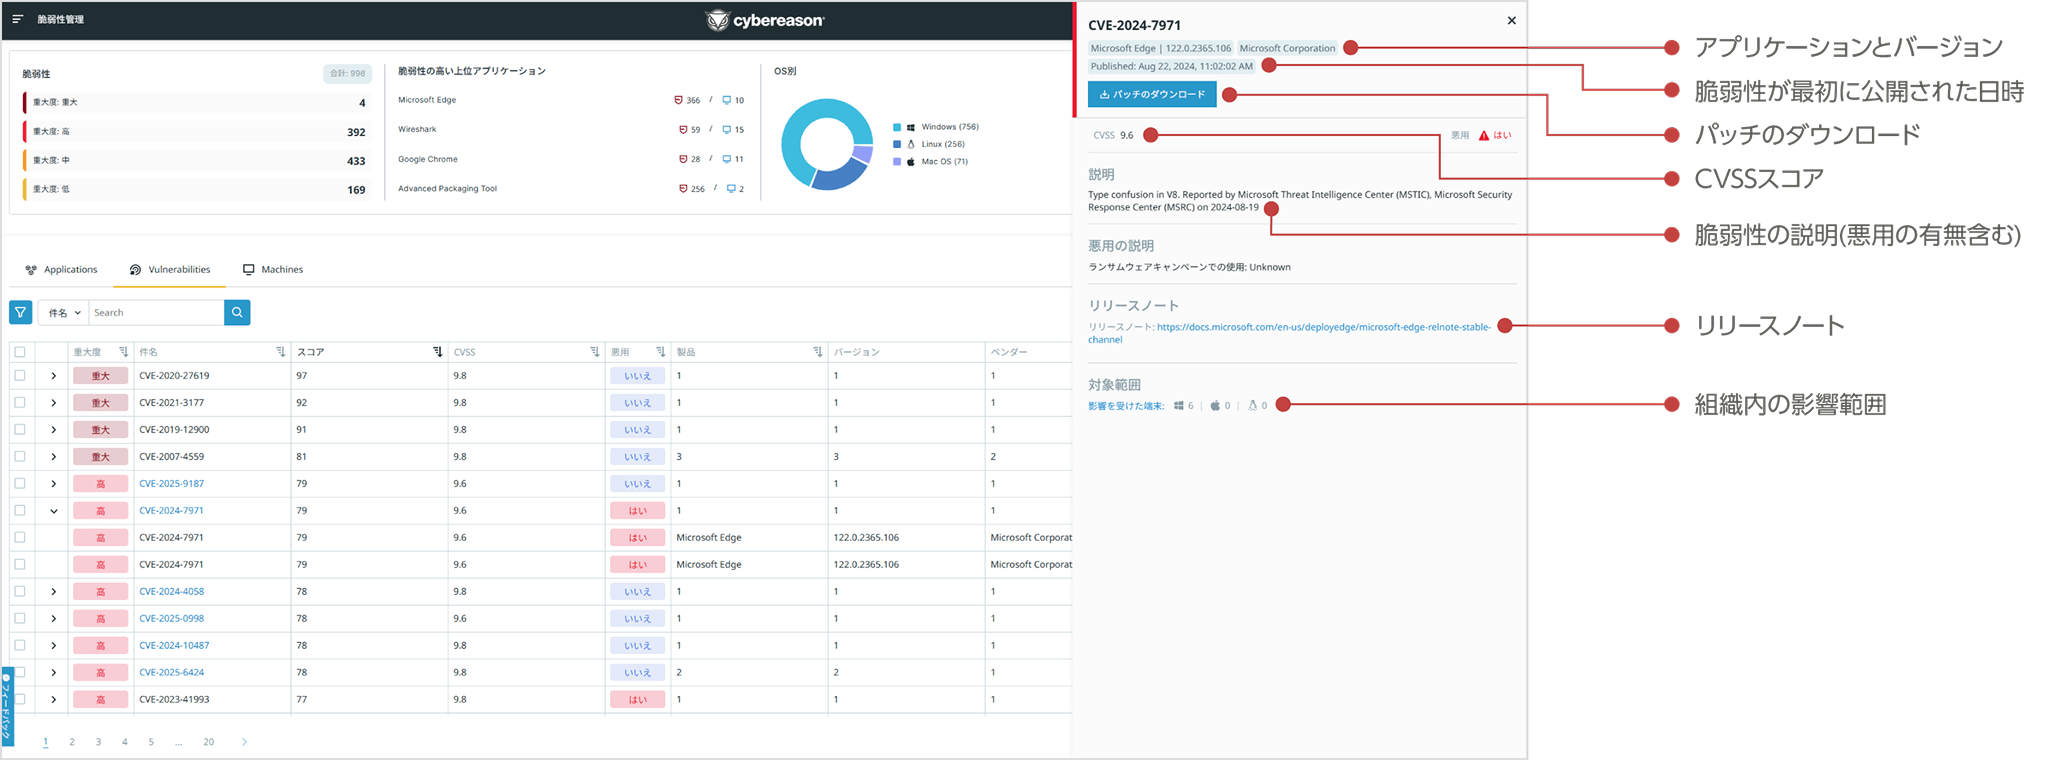Click the パッチのダウンロード button

point(1152,95)
